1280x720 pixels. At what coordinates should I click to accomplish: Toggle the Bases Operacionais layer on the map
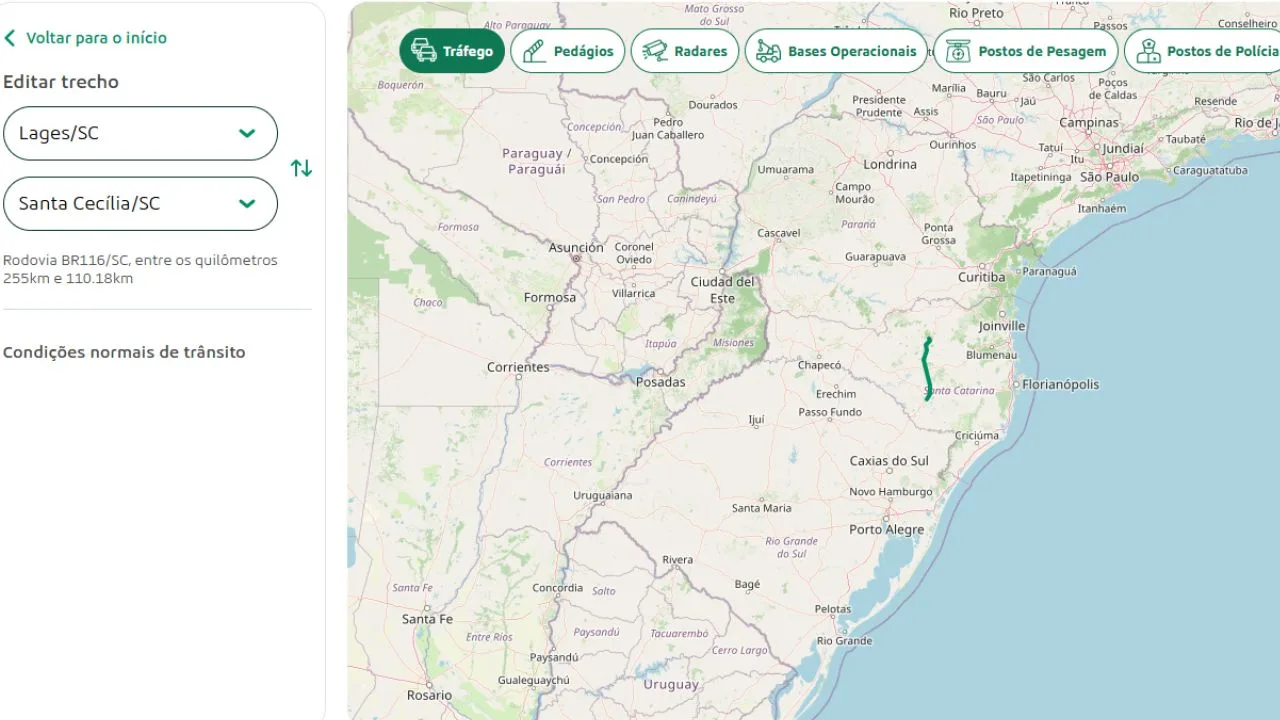tap(836, 50)
